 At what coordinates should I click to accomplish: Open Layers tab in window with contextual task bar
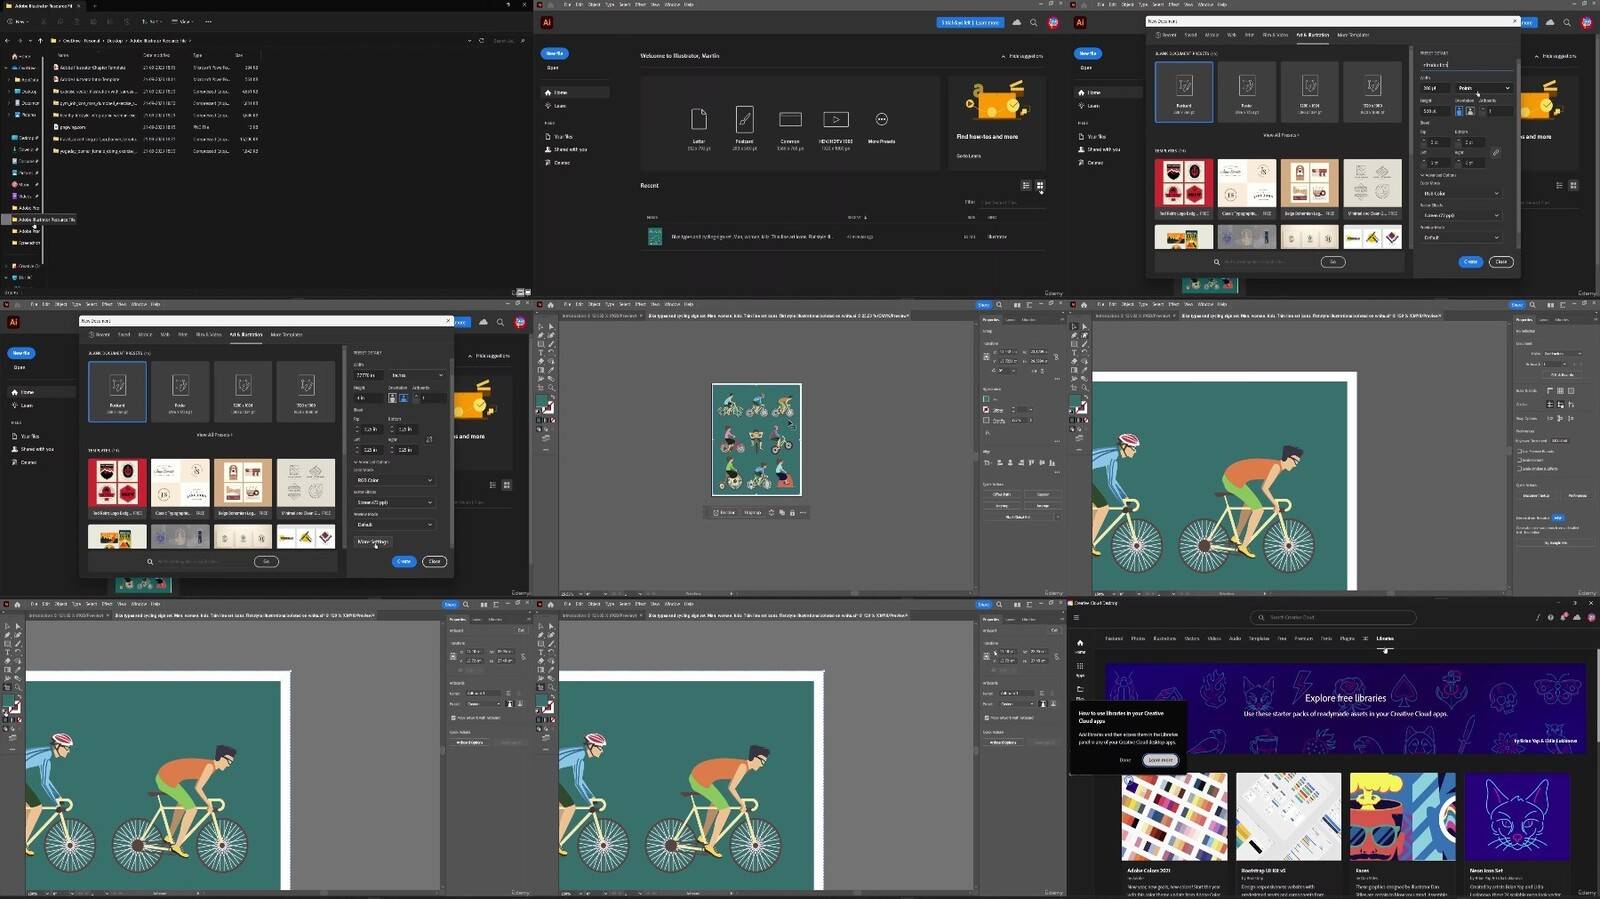click(x=1010, y=319)
